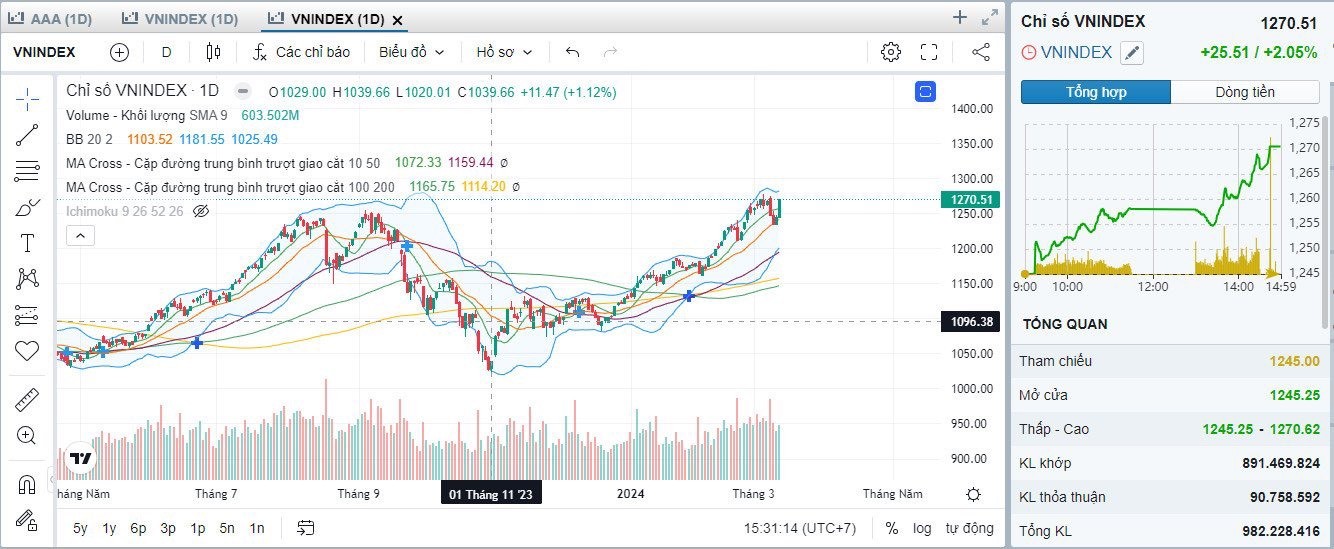
Task: Toggle log scale mode
Action: (x=922, y=528)
